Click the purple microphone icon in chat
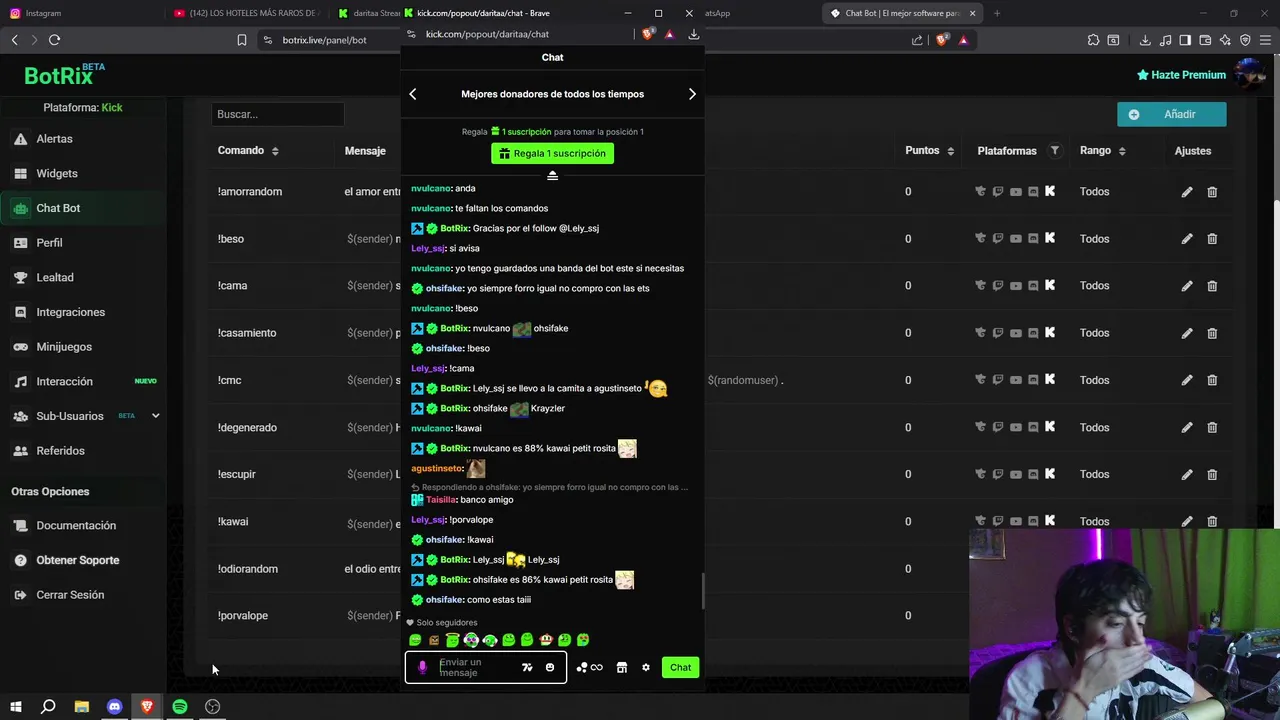This screenshot has height=720, width=1280. pos(422,667)
